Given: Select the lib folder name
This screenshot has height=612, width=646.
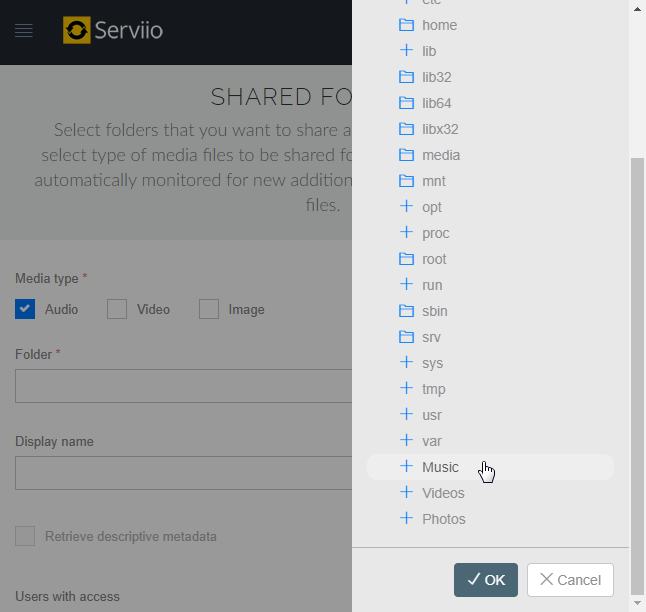Looking at the screenshot, I should pos(429,51).
